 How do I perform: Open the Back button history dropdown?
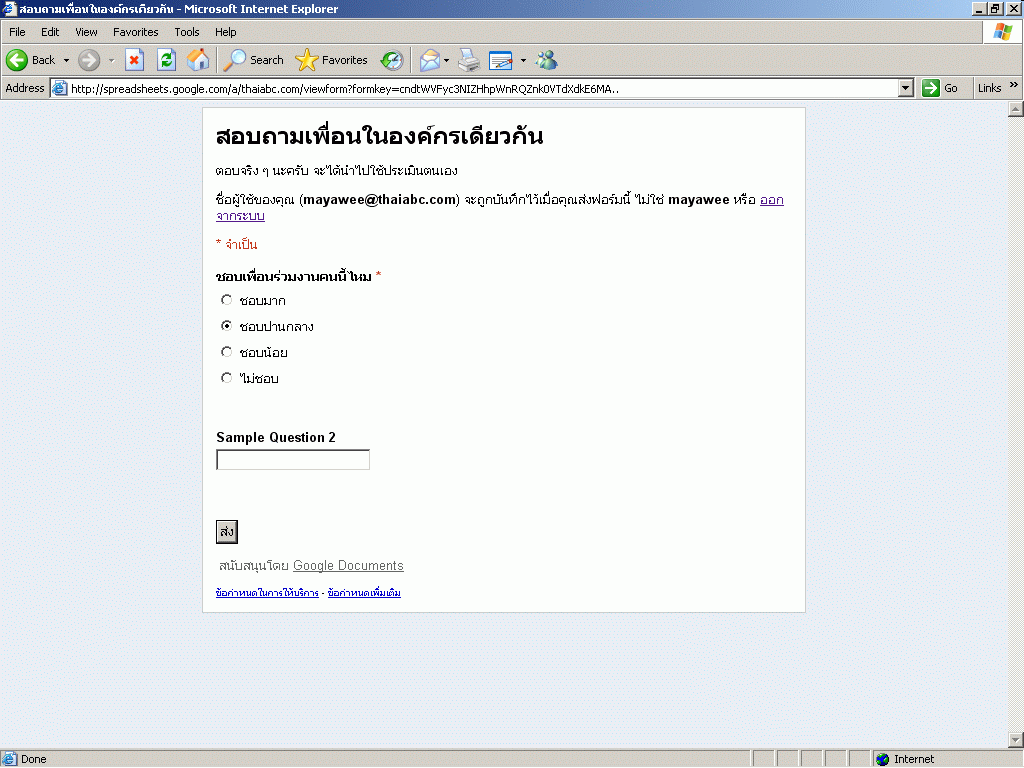click(x=66, y=60)
